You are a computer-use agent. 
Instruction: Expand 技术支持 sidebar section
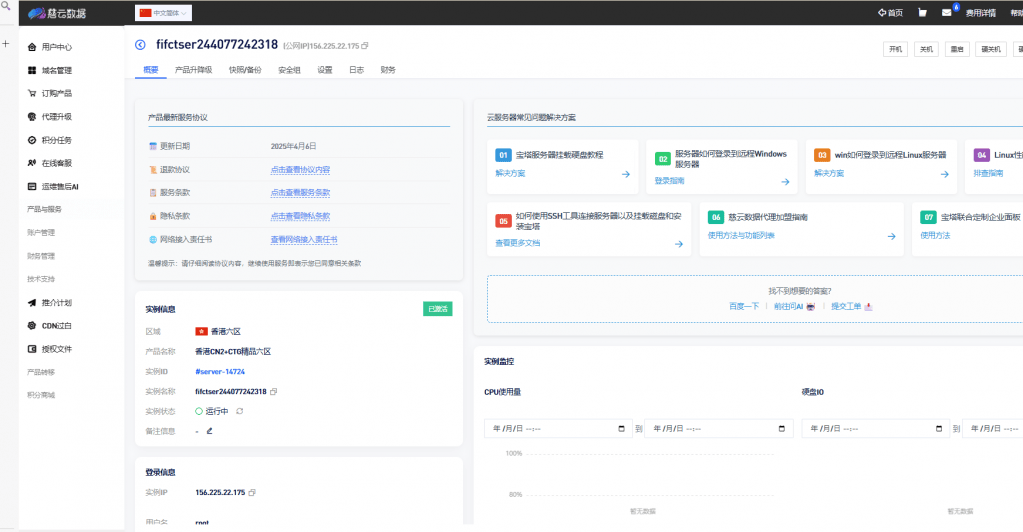pyautogui.click(x=41, y=279)
